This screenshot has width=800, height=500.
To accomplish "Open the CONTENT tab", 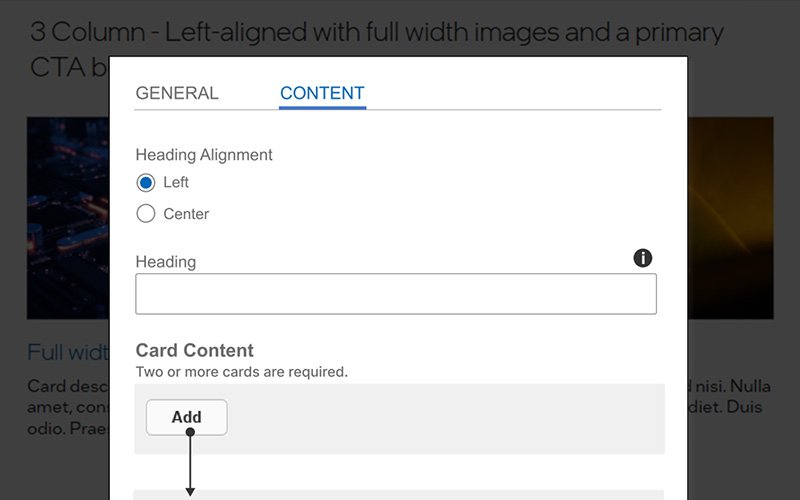I will [x=322, y=93].
